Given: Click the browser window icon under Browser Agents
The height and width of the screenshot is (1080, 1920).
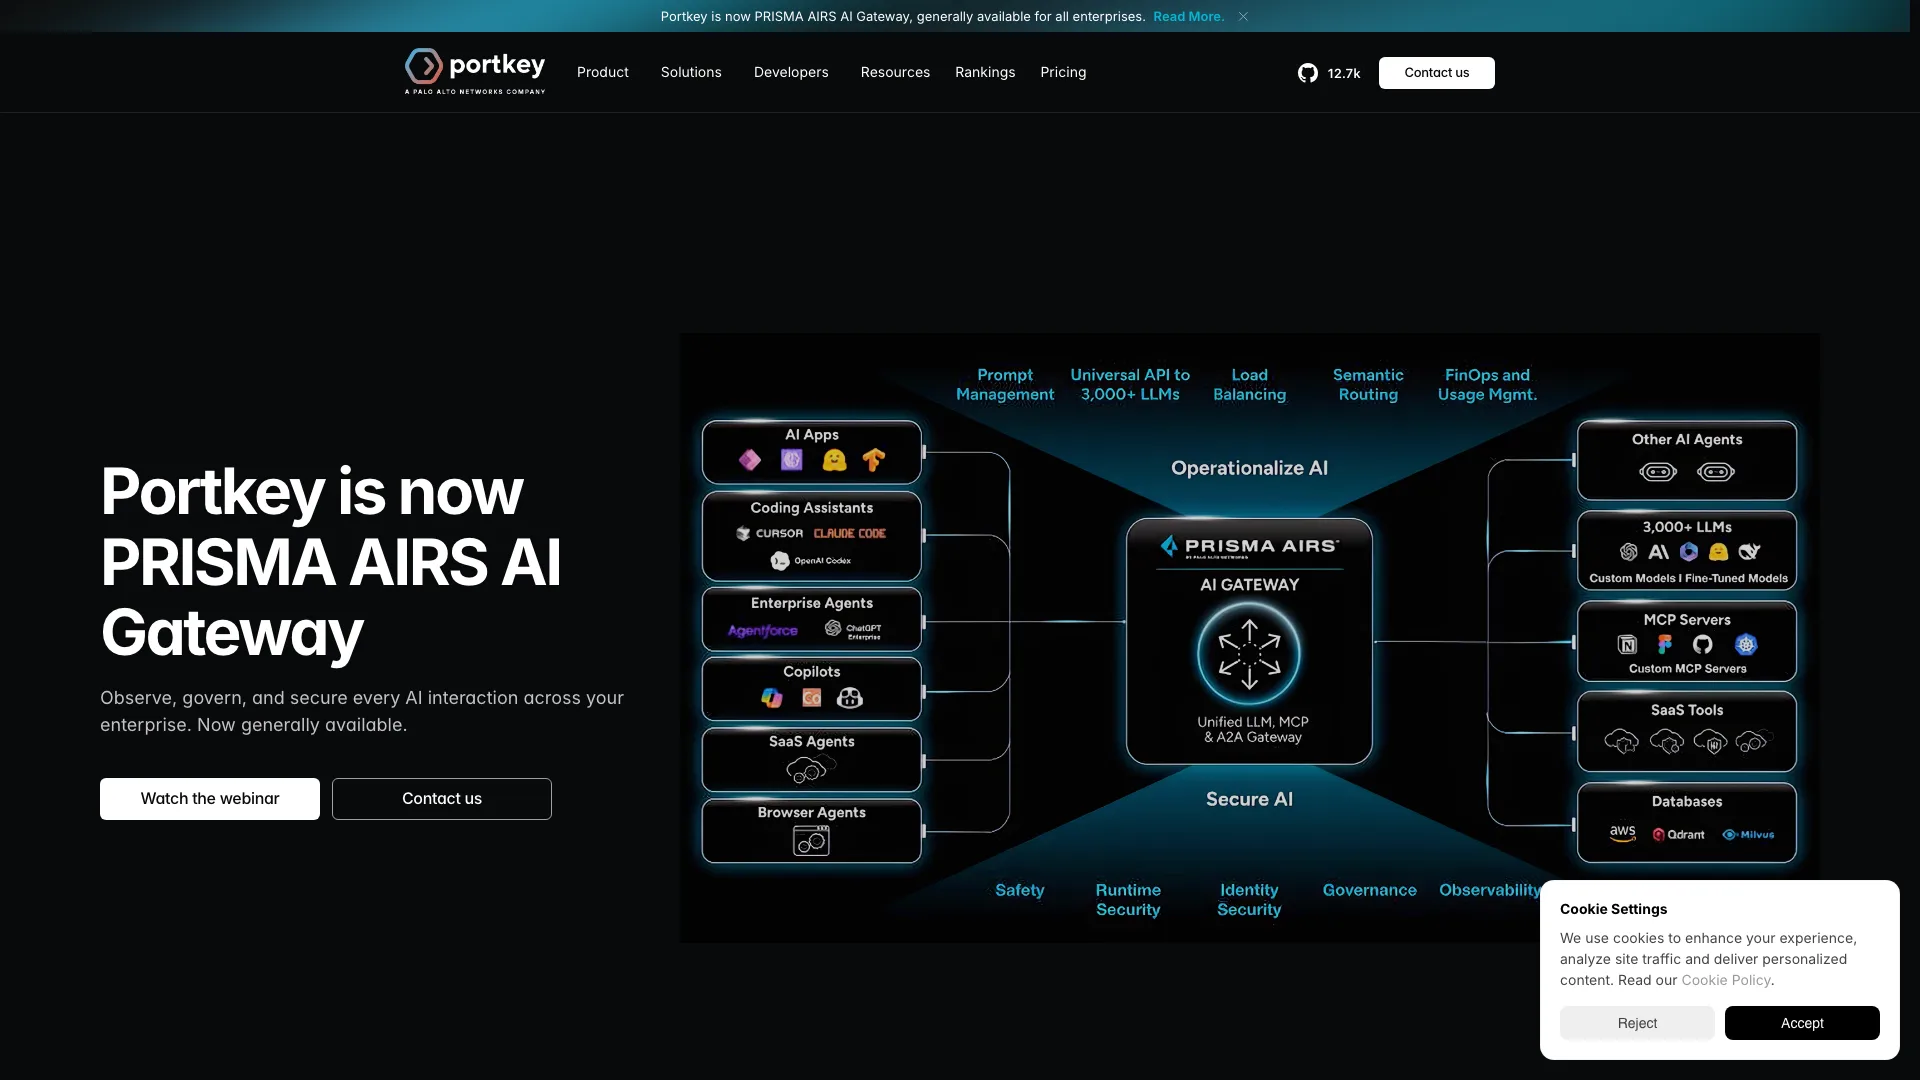Looking at the screenshot, I should (x=811, y=841).
